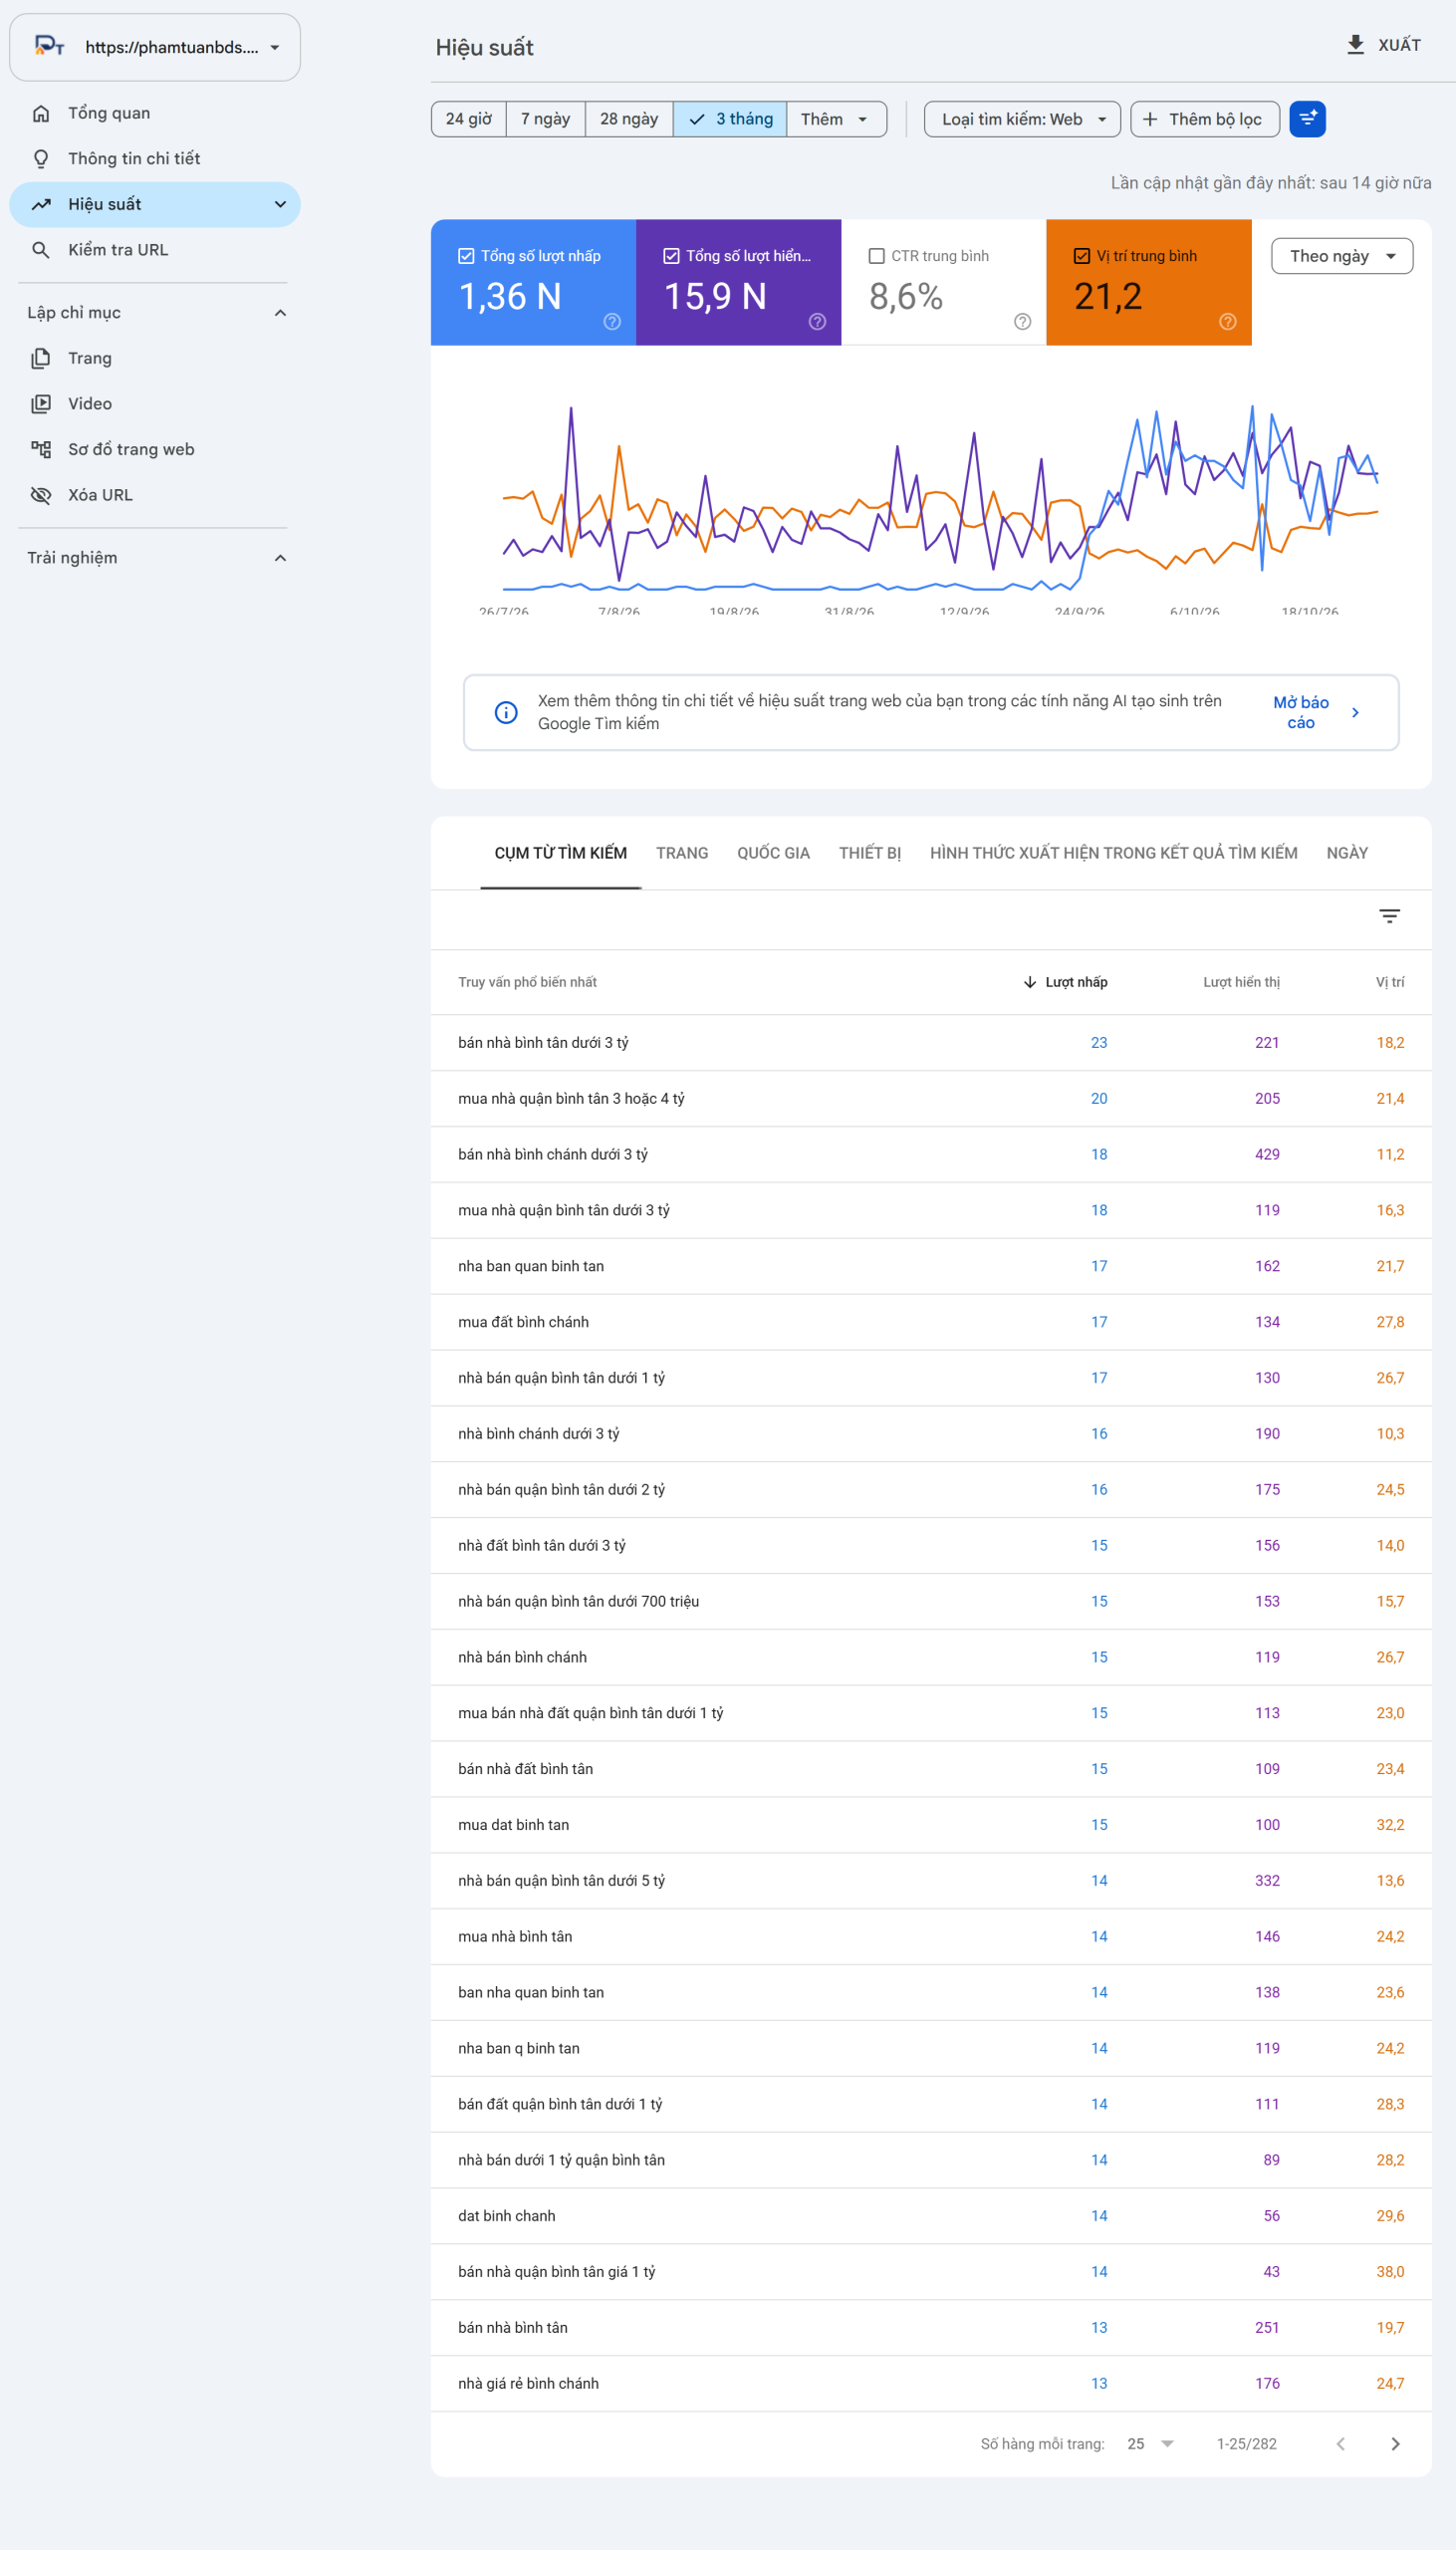
Task: Switch to the QUỐC GIA tab
Action: point(773,853)
